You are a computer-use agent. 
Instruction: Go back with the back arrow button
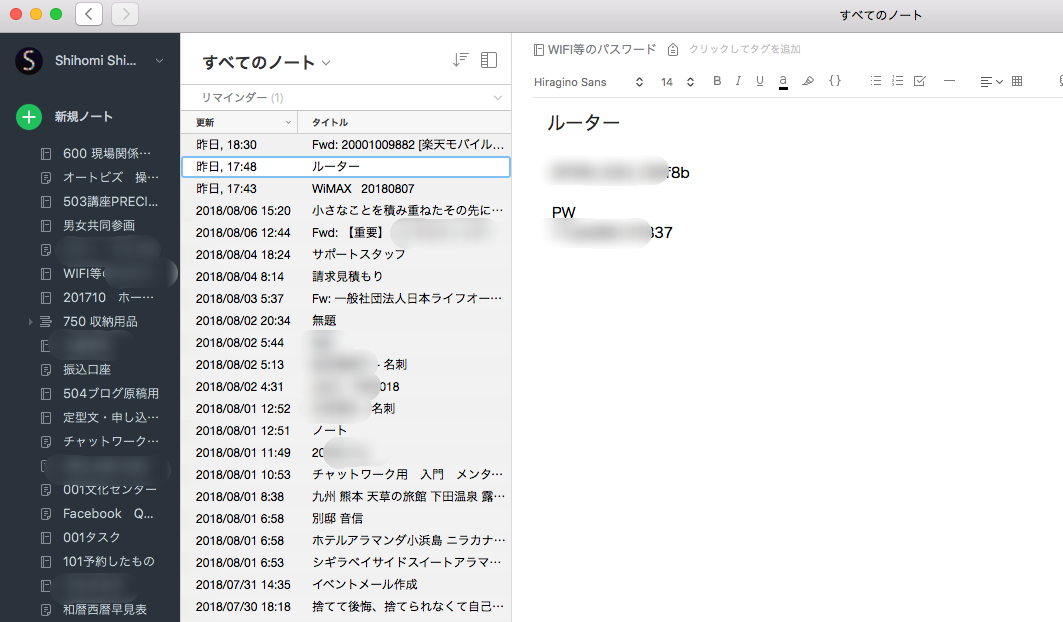coord(89,14)
